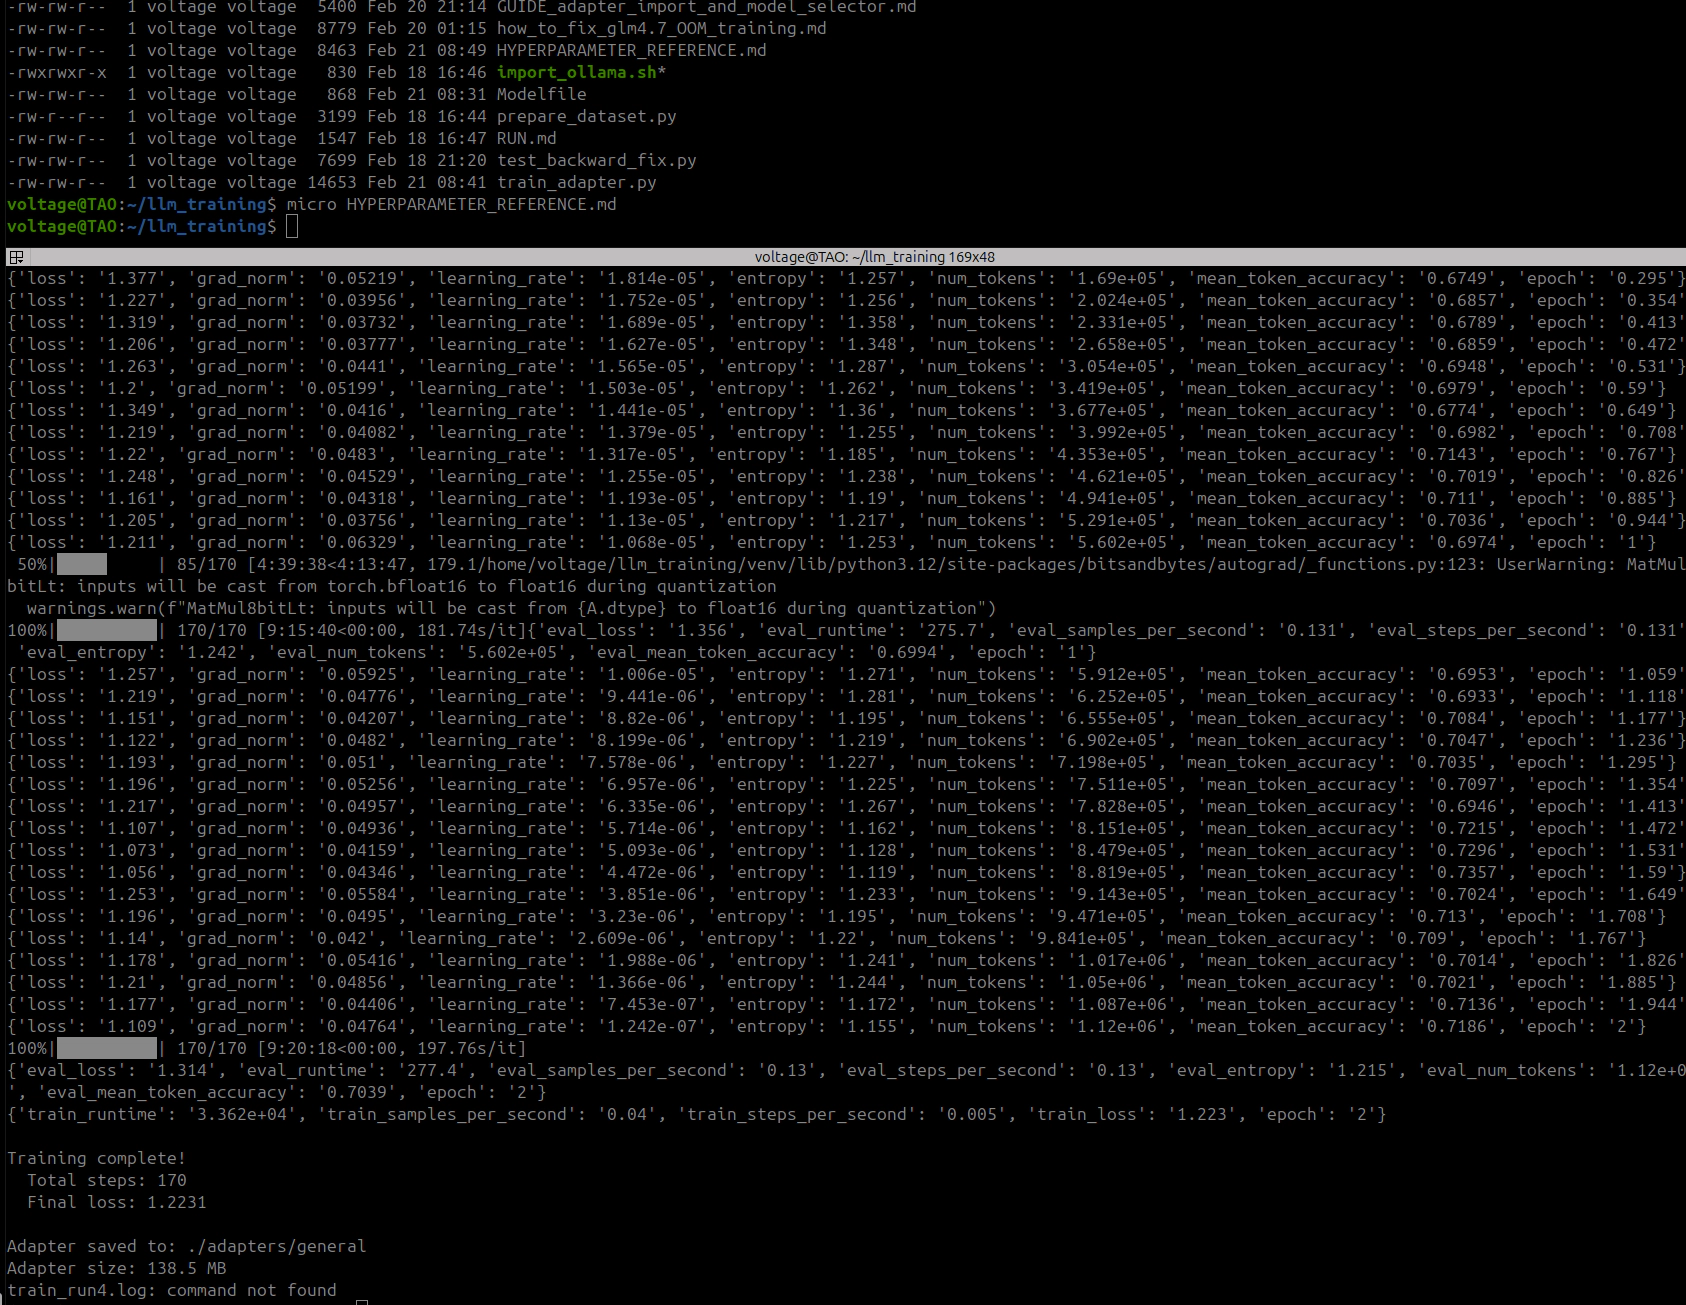The image size is (1686, 1305).
Task: Click the HYPERPARAMETER_REFERENCE.md filename in file listing
Action: [631, 50]
